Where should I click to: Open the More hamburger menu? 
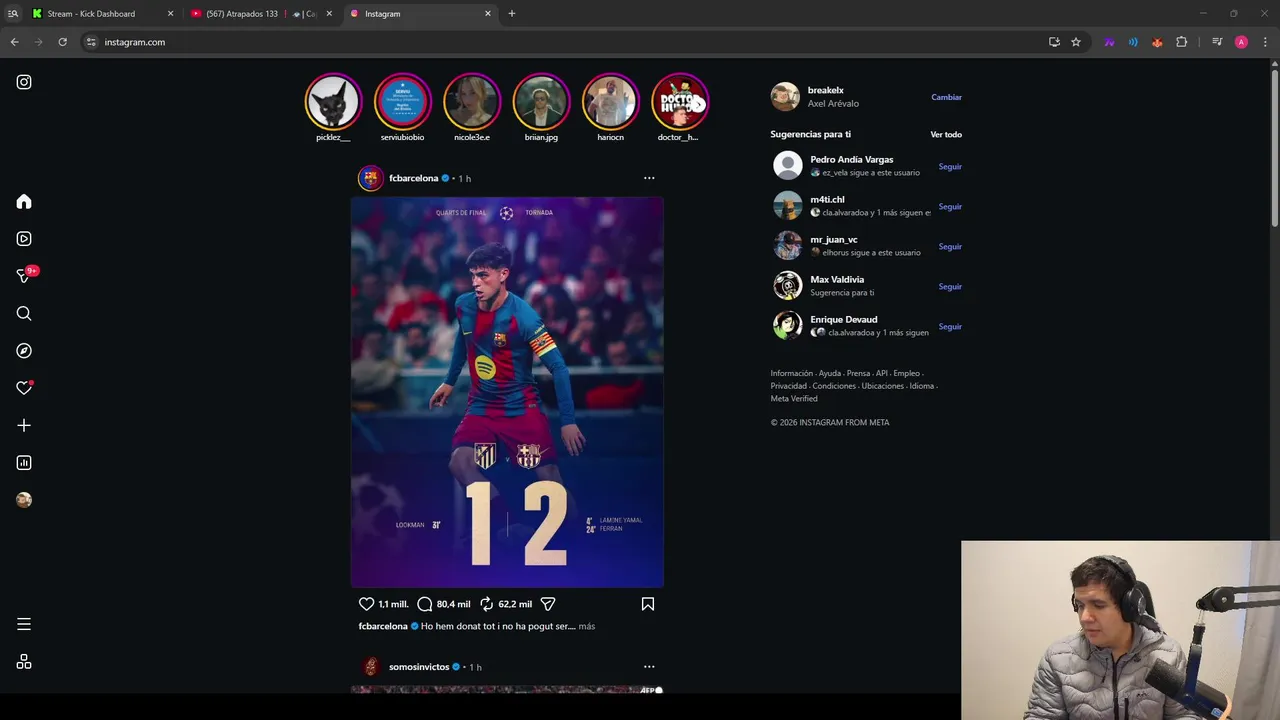tap(24, 624)
